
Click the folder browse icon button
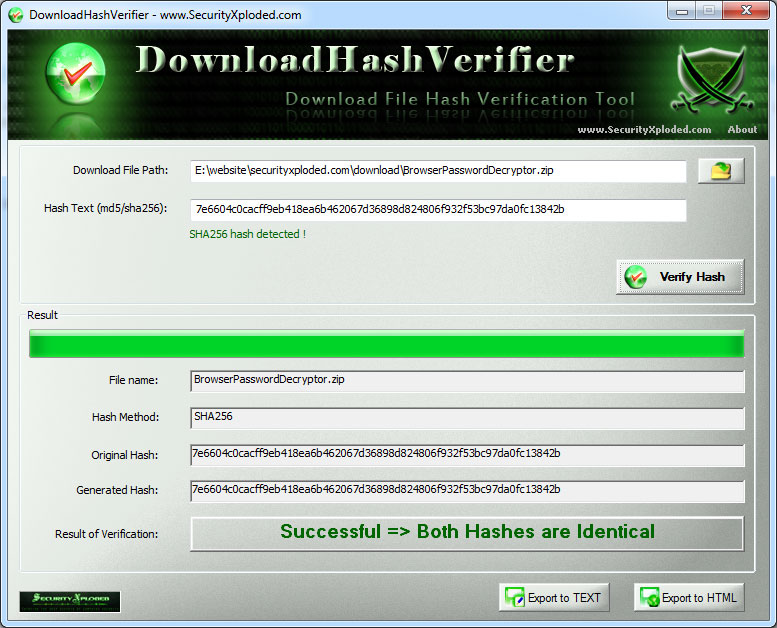coord(720,171)
